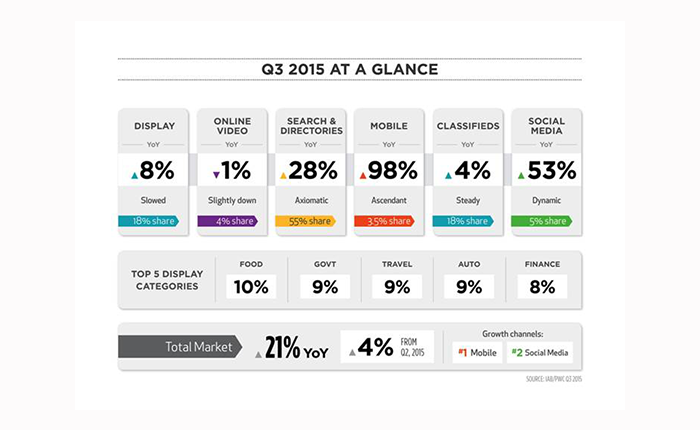700x430 pixels.
Task: Click the Food 10% category box
Action: pos(251,287)
